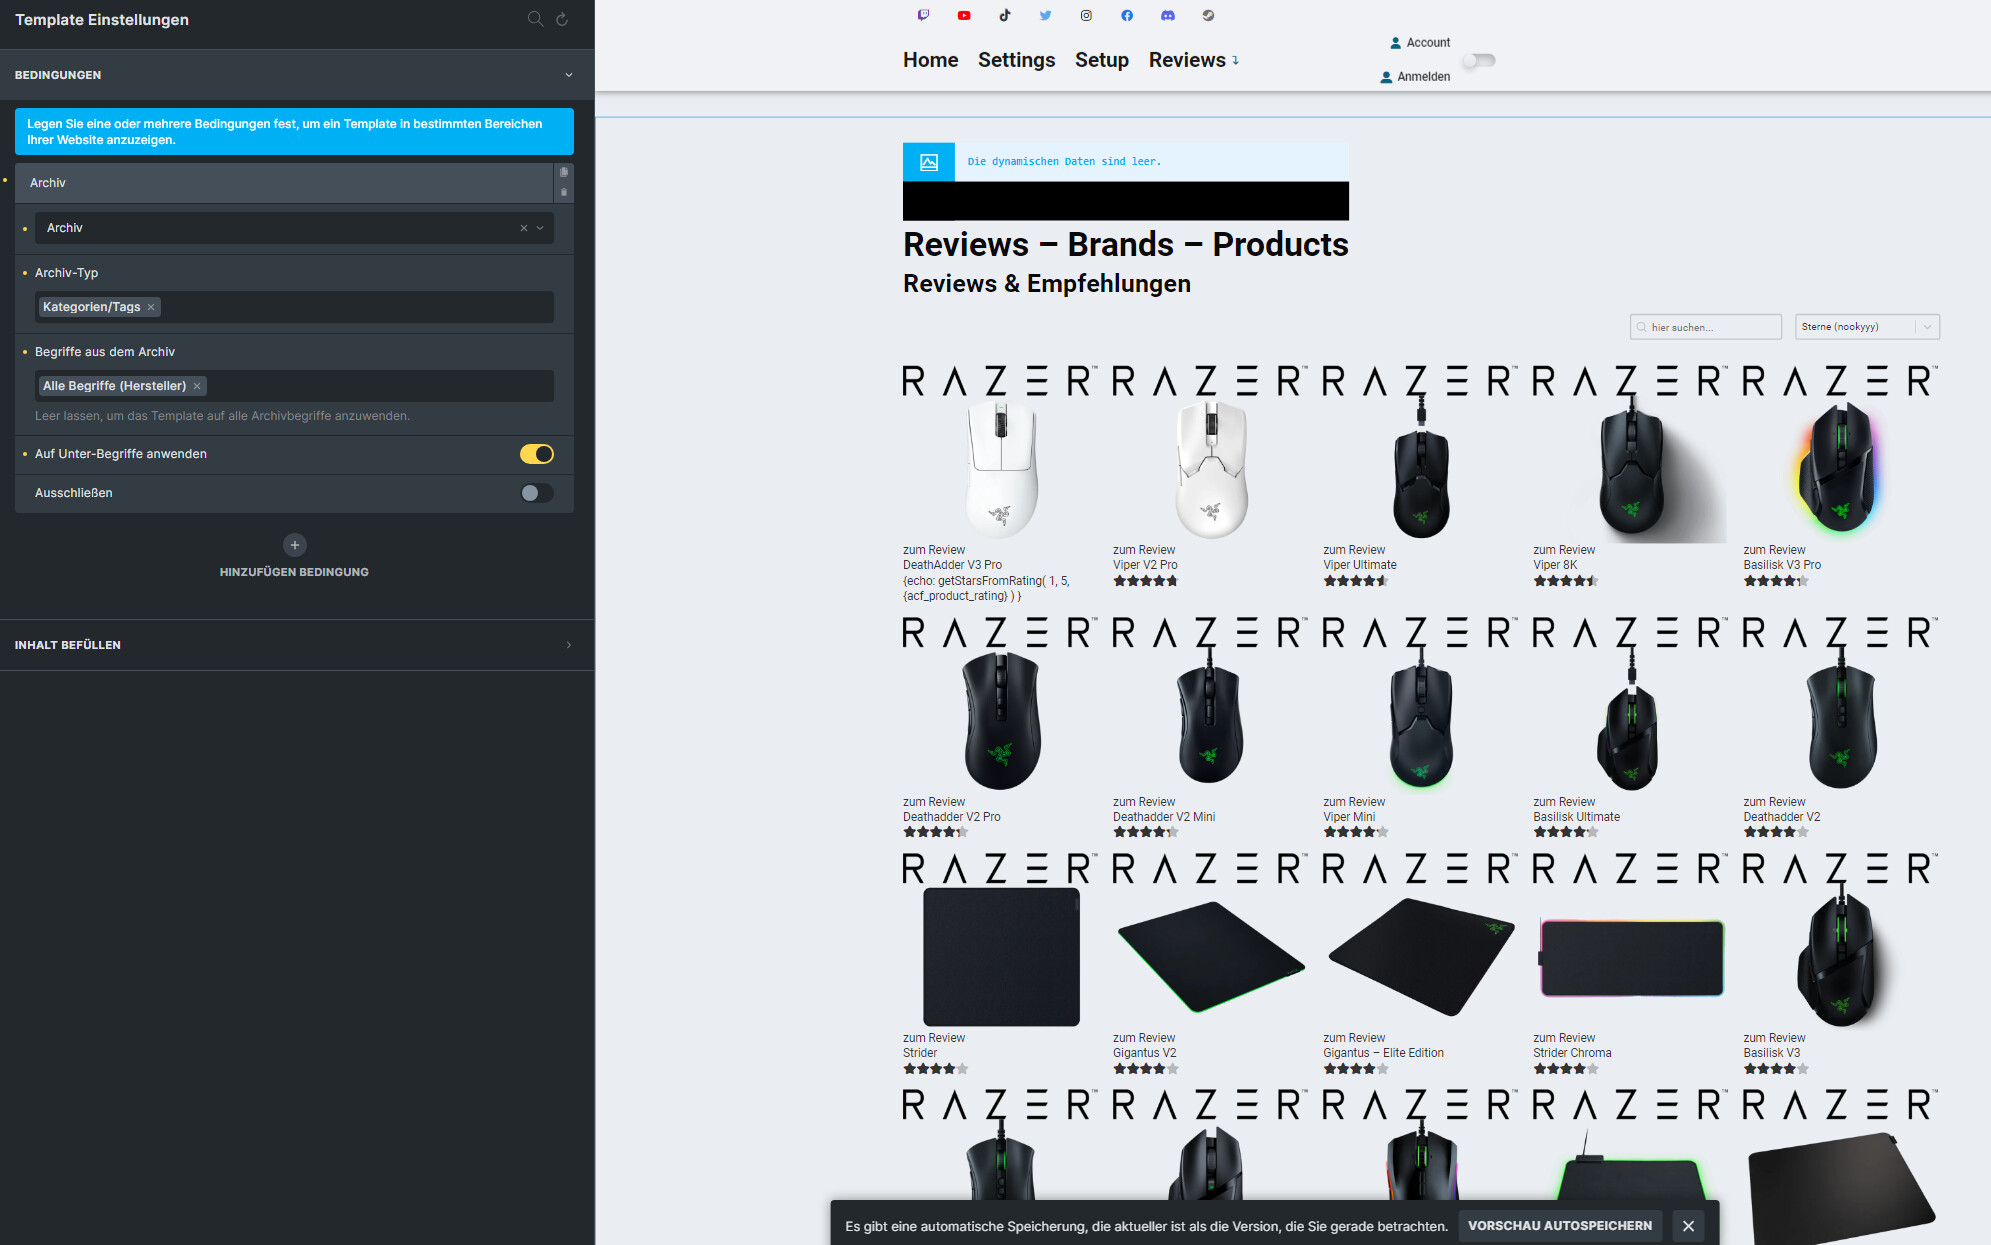Viewport: 1991px width, 1245px height.
Task: Open zum Review for Basilisk V3
Action: [x=1774, y=1038]
